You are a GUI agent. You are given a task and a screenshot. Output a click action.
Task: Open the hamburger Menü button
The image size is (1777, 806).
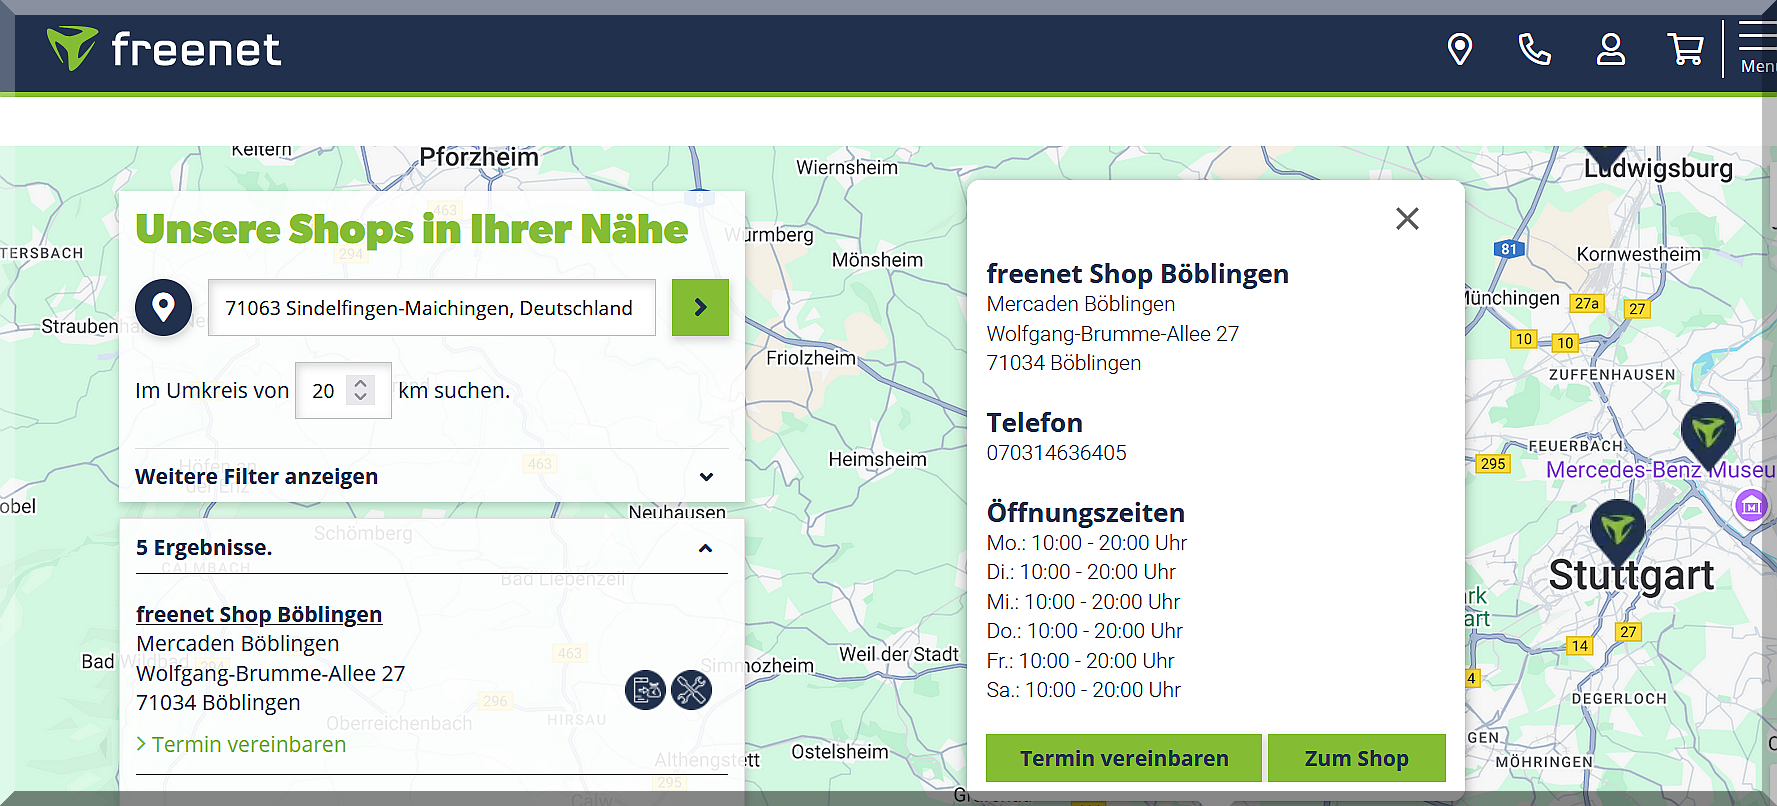pyautogui.click(x=1757, y=49)
